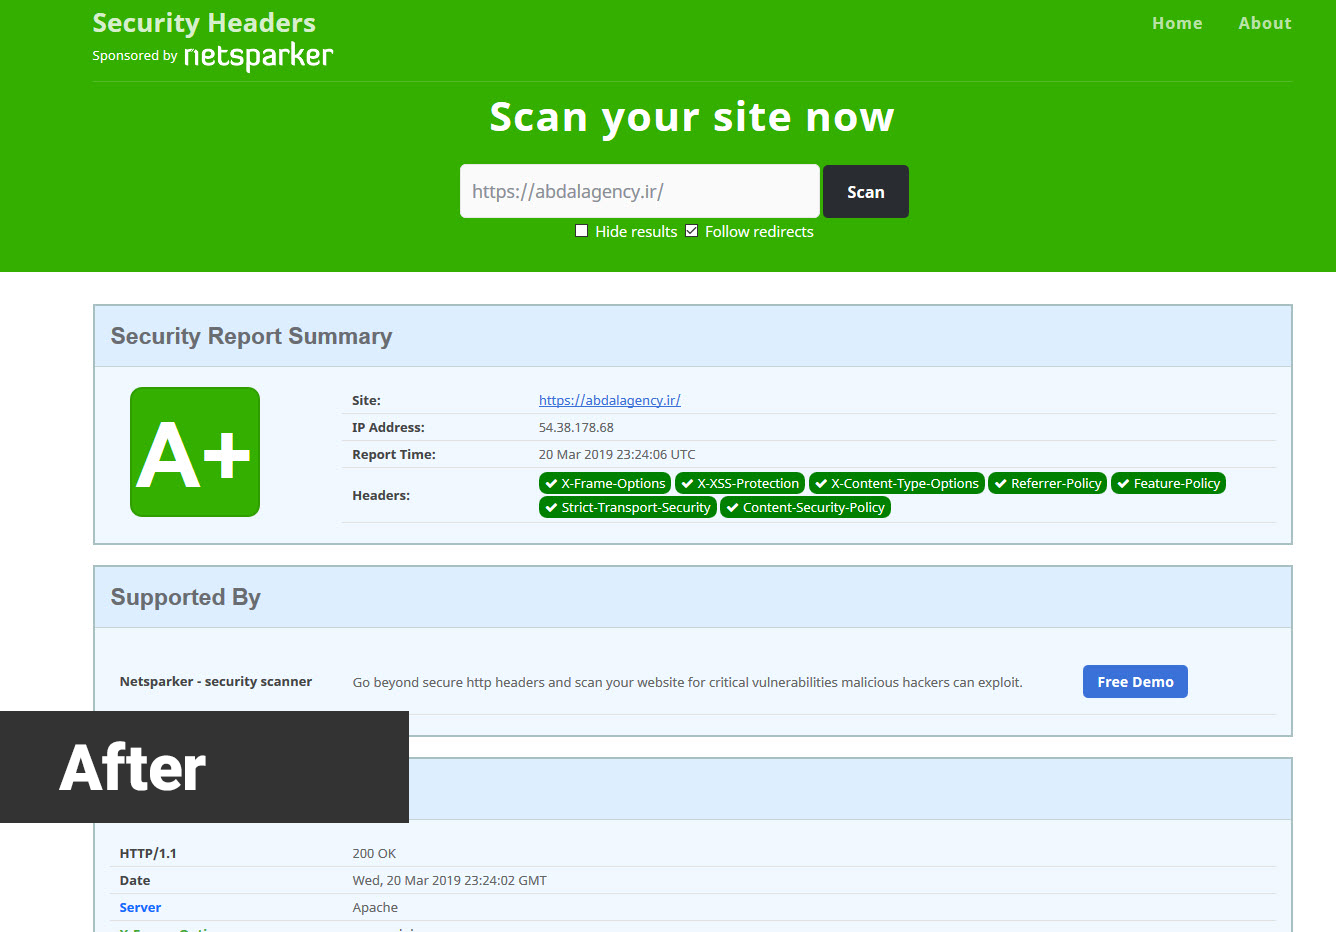
Task: Click the Security Headers site logo
Action: (x=204, y=23)
